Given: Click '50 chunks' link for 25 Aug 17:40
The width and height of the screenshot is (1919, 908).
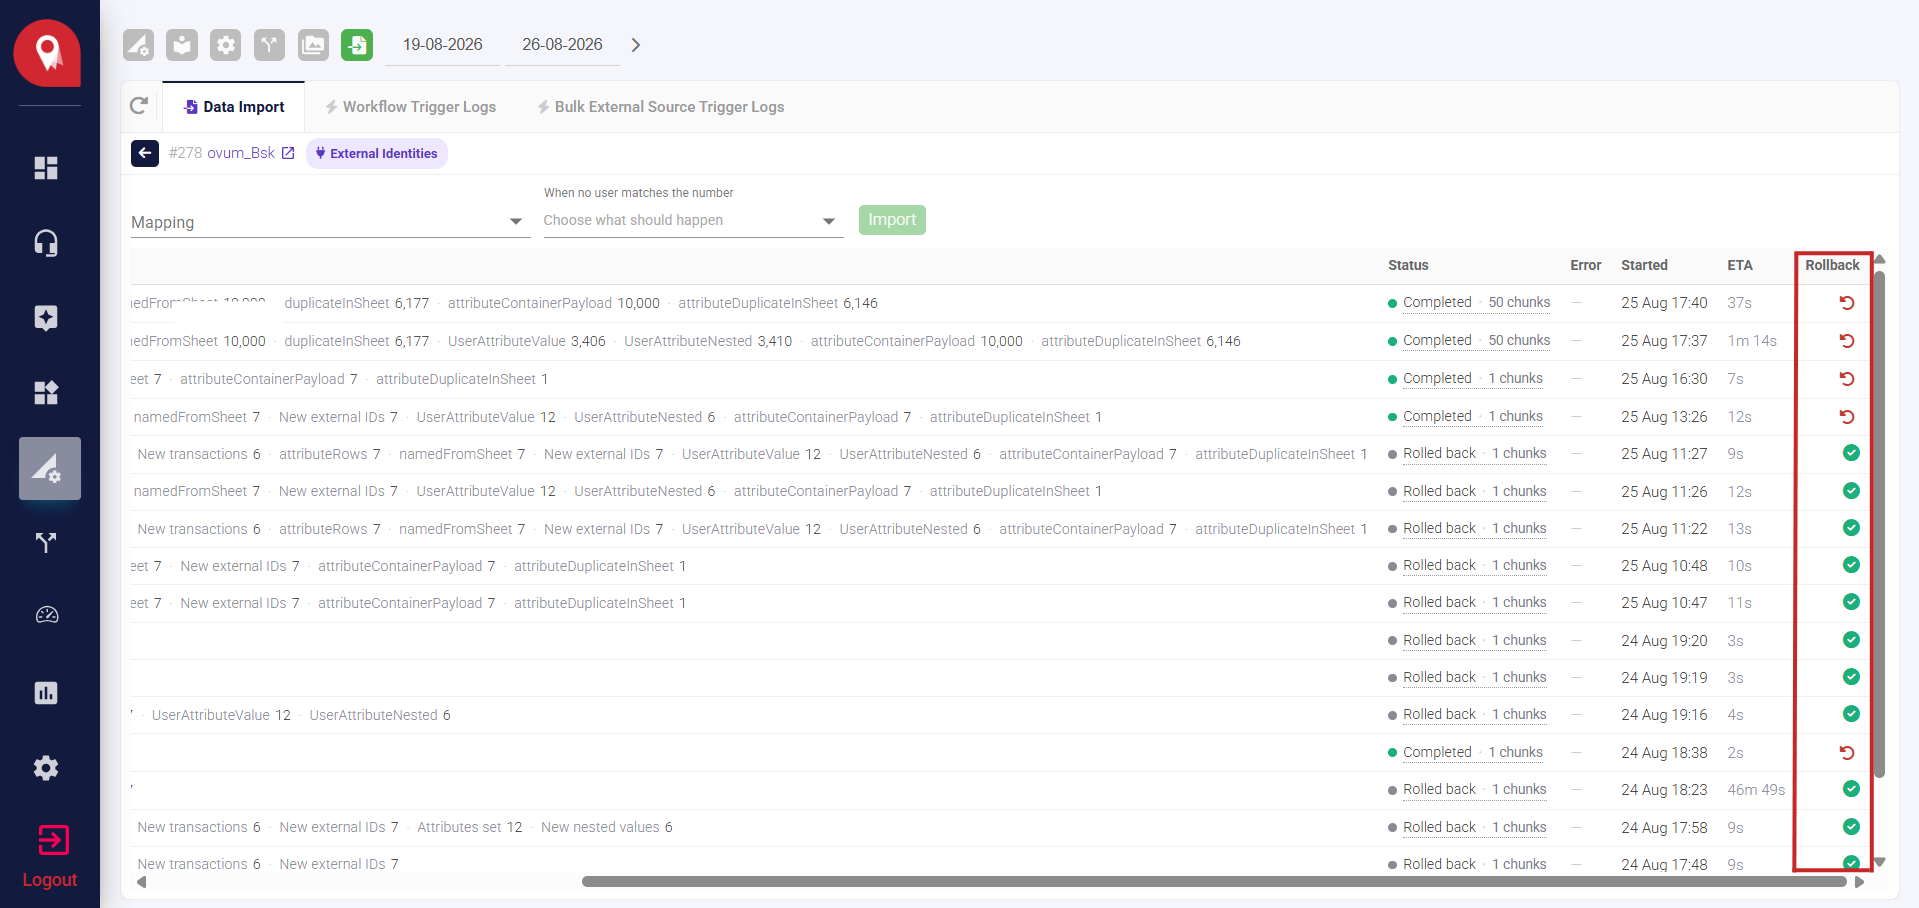Looking at the screenshot, I should 1519,303.
